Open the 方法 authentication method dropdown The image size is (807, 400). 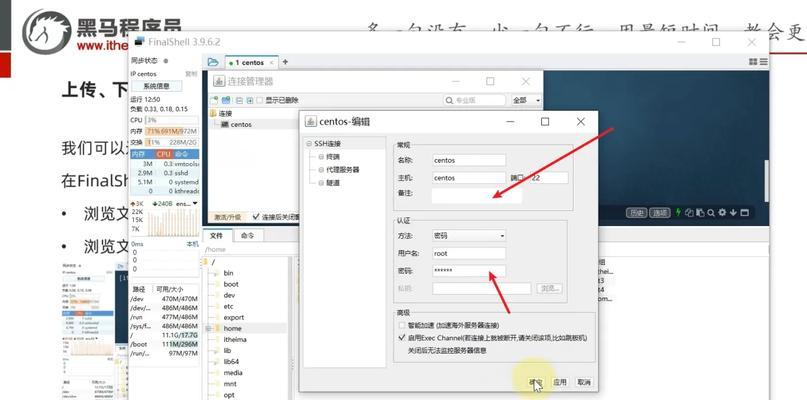coord(469,236)
